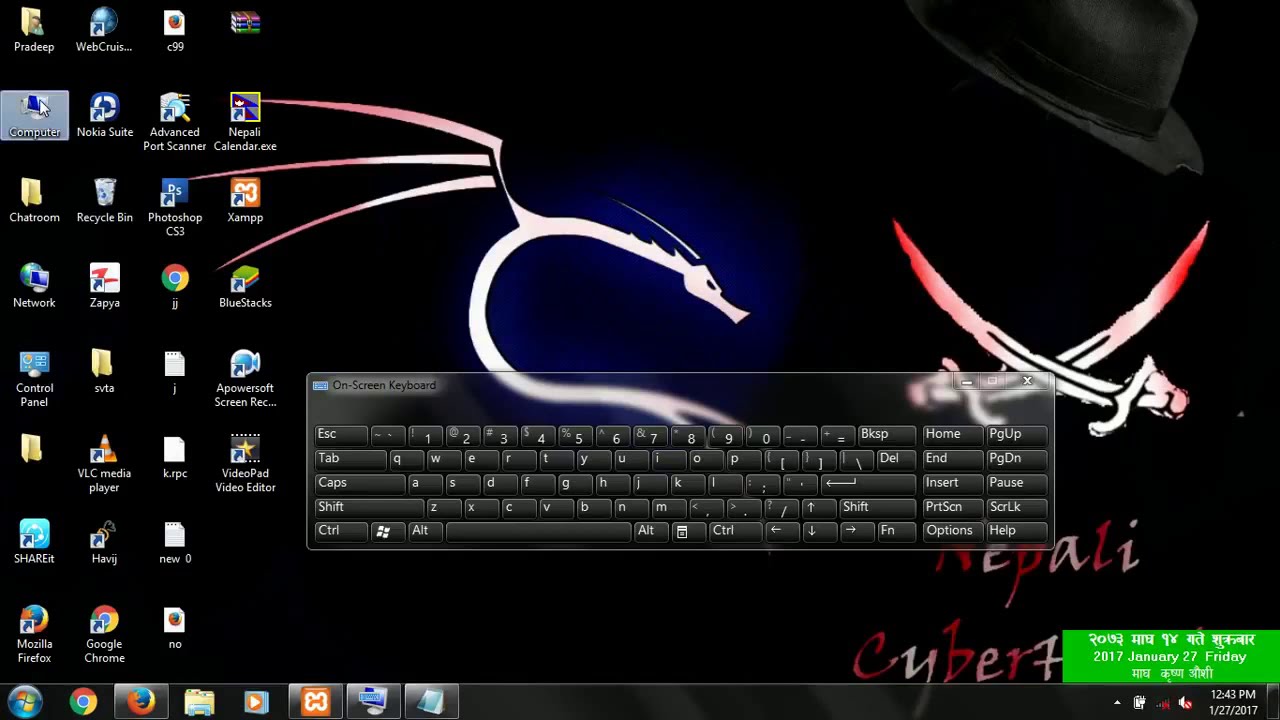Toggle Caps key on the On-Screen Keyboard
The image size is (1280, 720).
(x=360, y=483)
